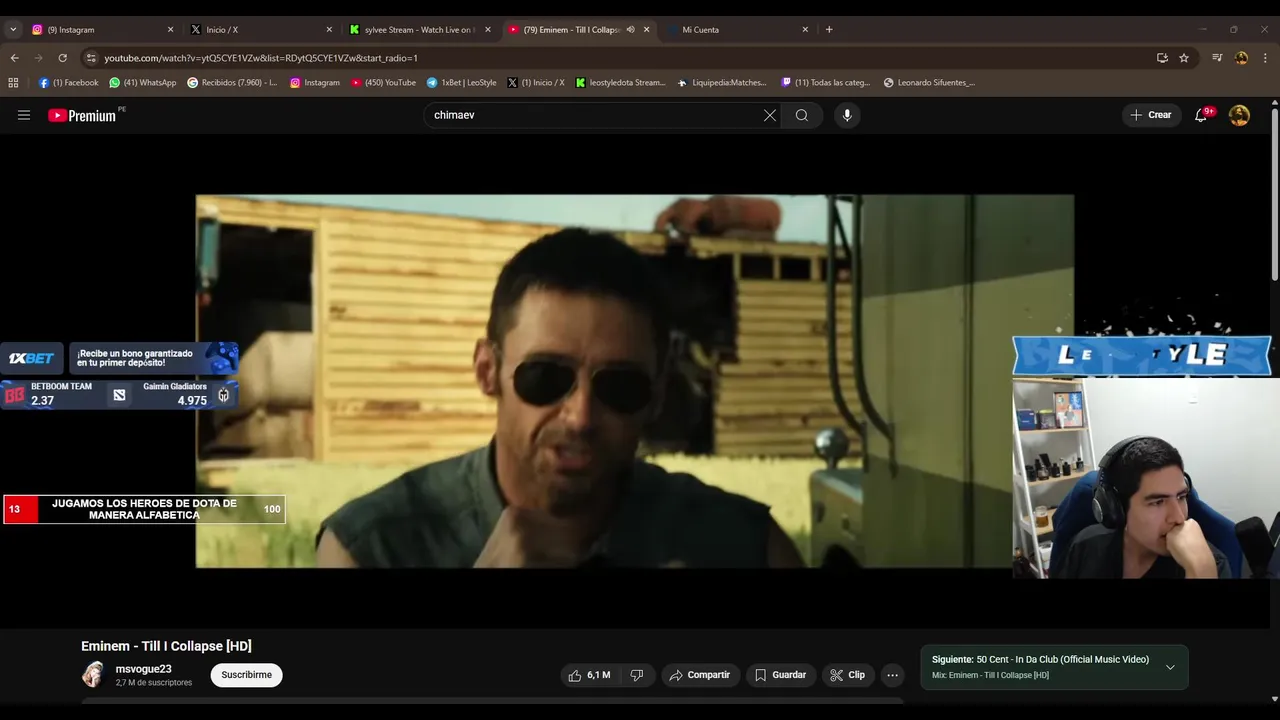Save the video with Guardar
Screen dimensions: 1280x720
pyautogui.click(x=780, y=675)
